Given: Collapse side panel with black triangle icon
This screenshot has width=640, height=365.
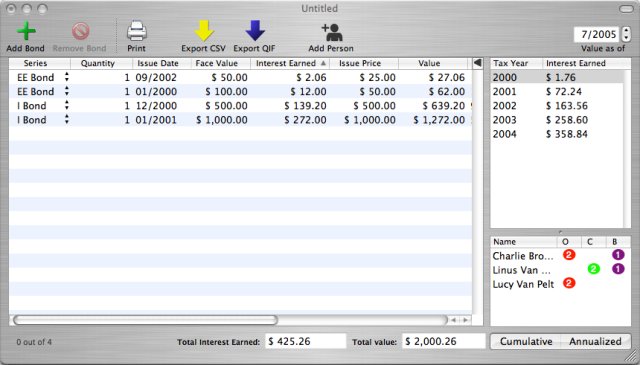Looking at the screenshot, I should (477, 63).
